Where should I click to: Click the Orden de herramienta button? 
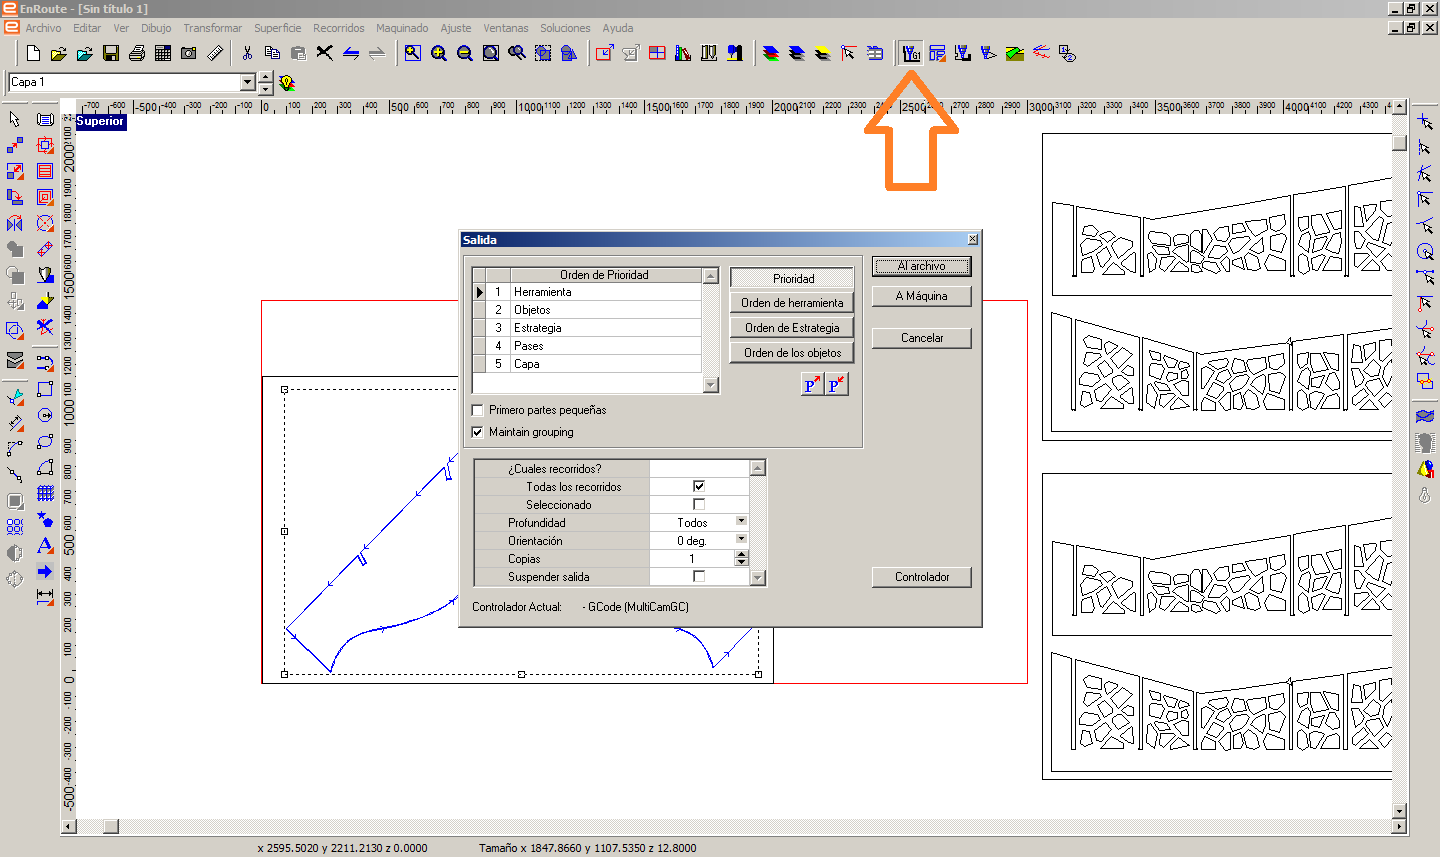(x=792, y=303)
